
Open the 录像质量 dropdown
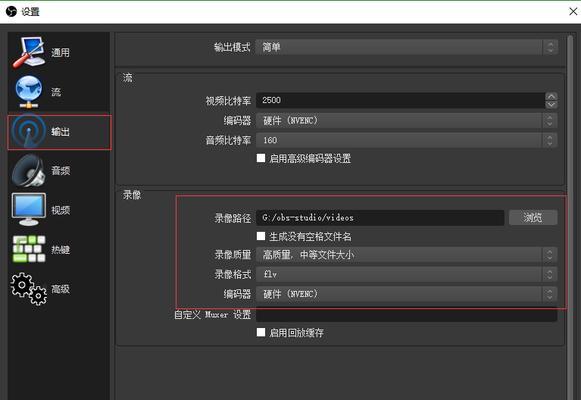pos(406,255)
